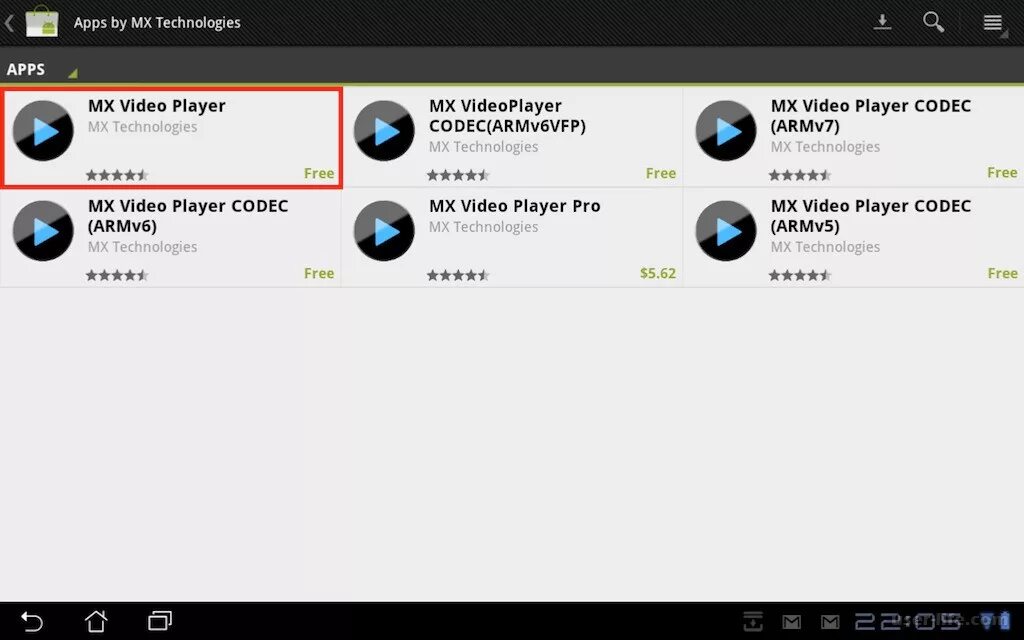This screenshot has width=1024, height=640.
Task: Open the Android Market bag icon
Action: point(42,22)
